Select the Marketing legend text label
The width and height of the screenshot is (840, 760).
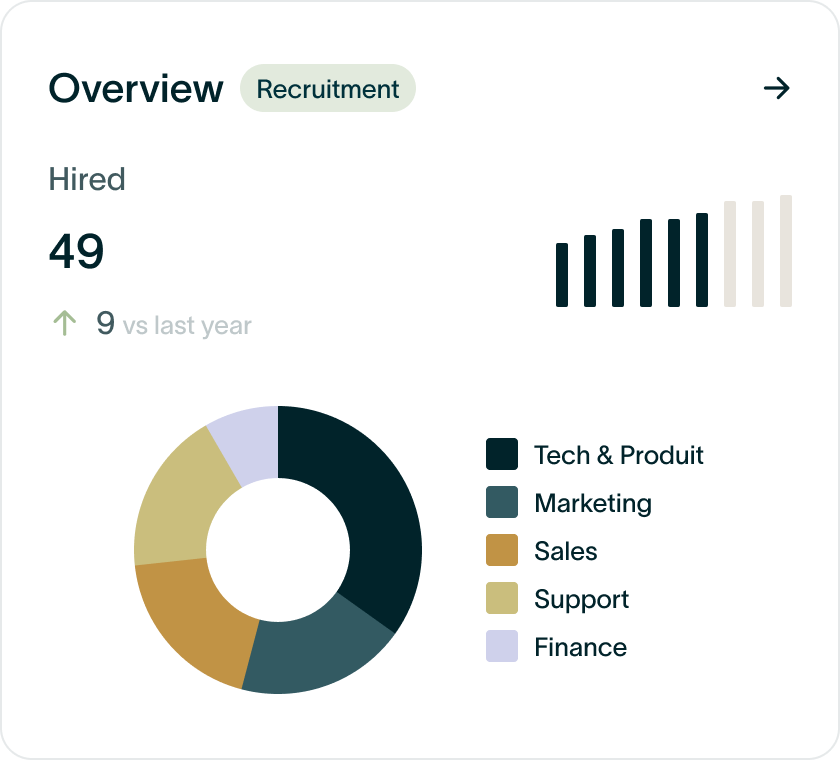pyautogui.click(x=593, y=503)
